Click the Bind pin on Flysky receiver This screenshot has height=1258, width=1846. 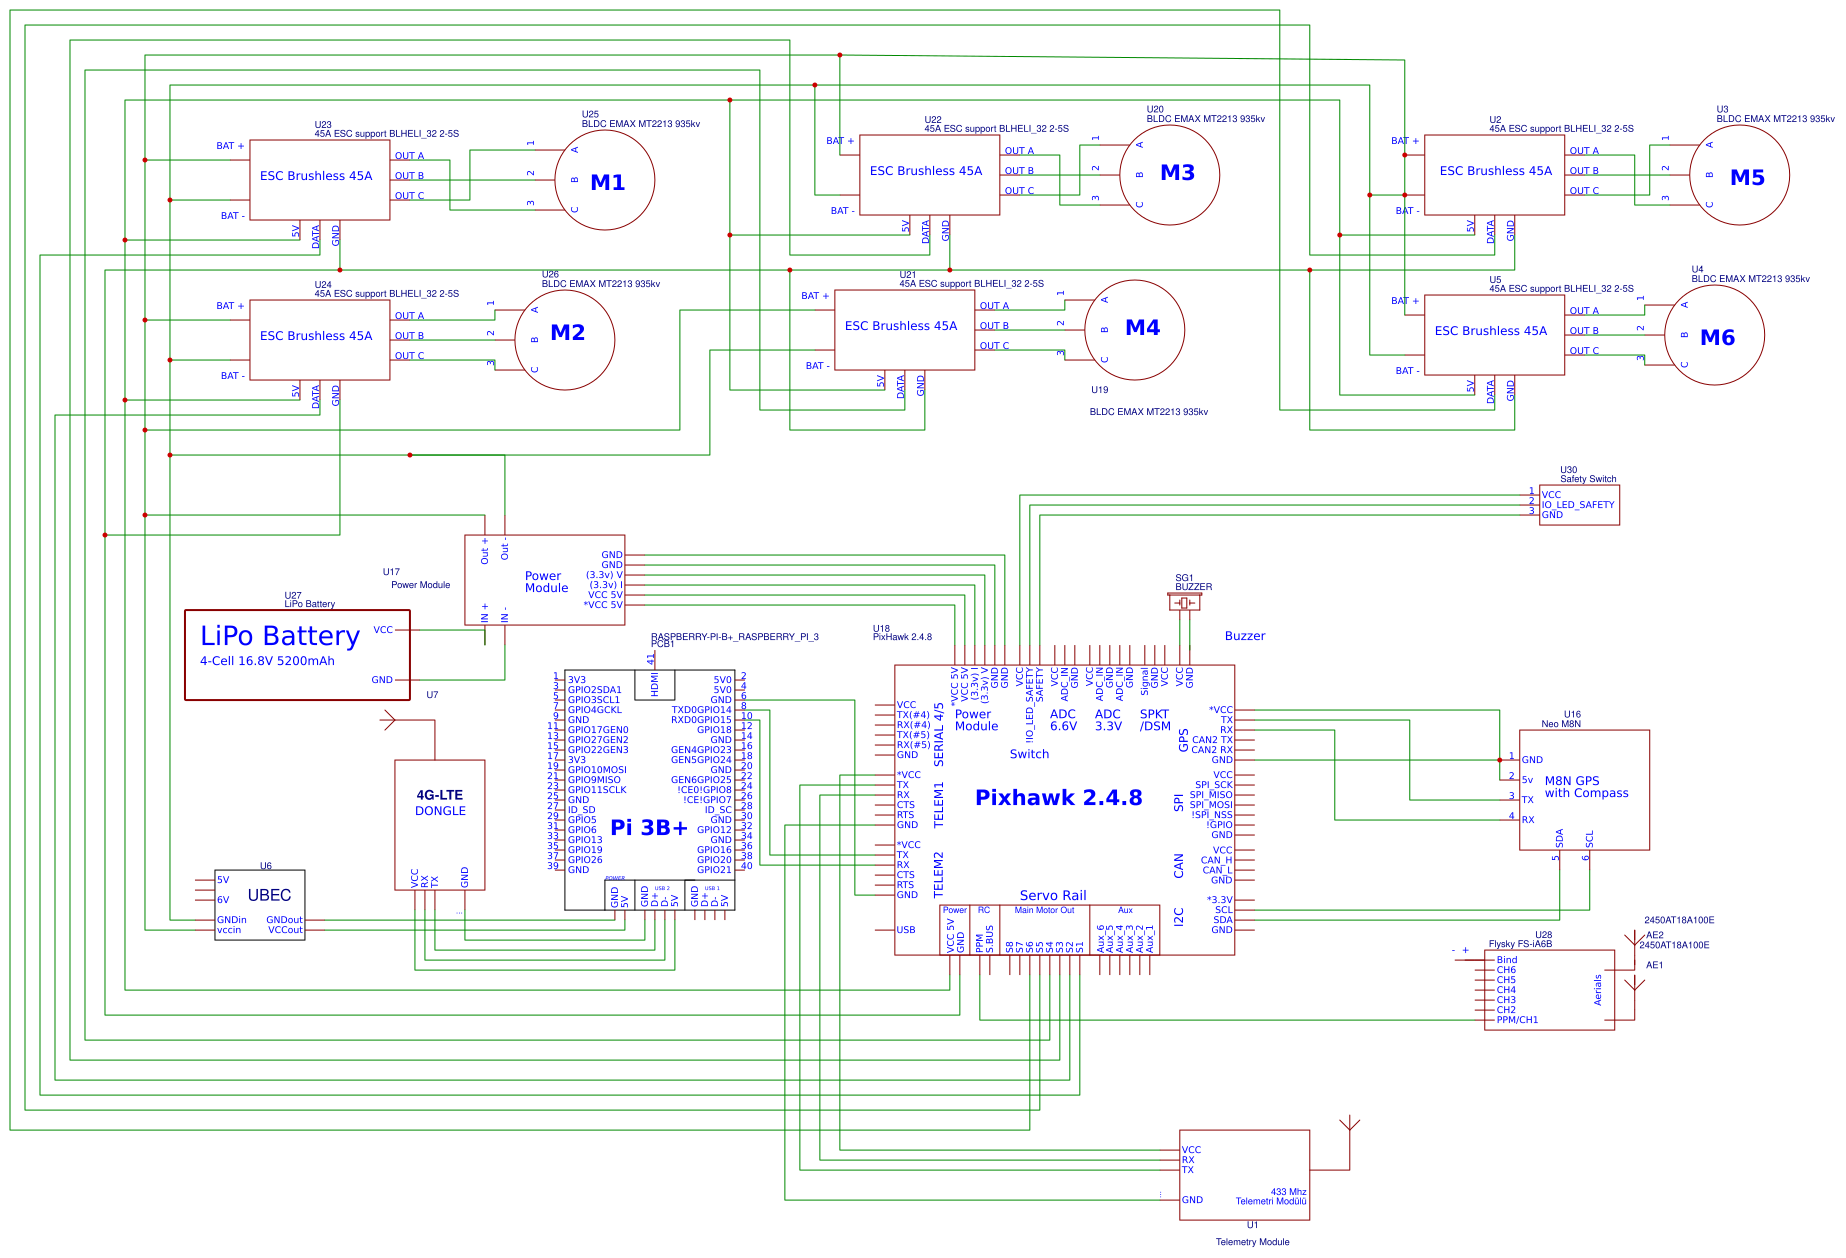1507,960
